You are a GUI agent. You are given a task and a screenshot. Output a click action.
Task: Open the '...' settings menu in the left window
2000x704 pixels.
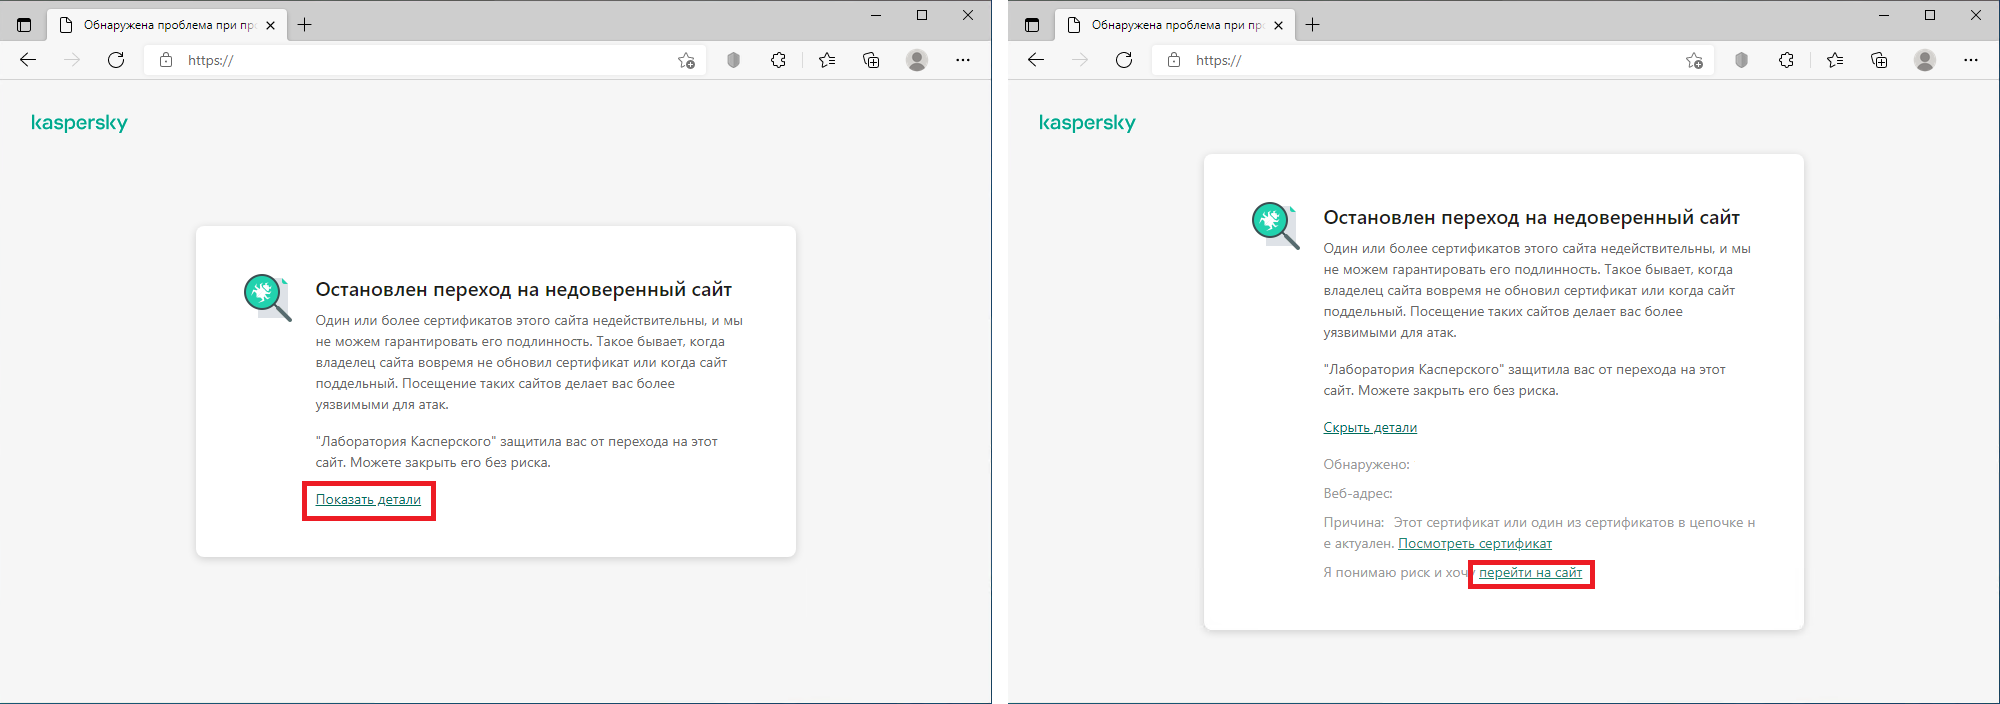962,60
